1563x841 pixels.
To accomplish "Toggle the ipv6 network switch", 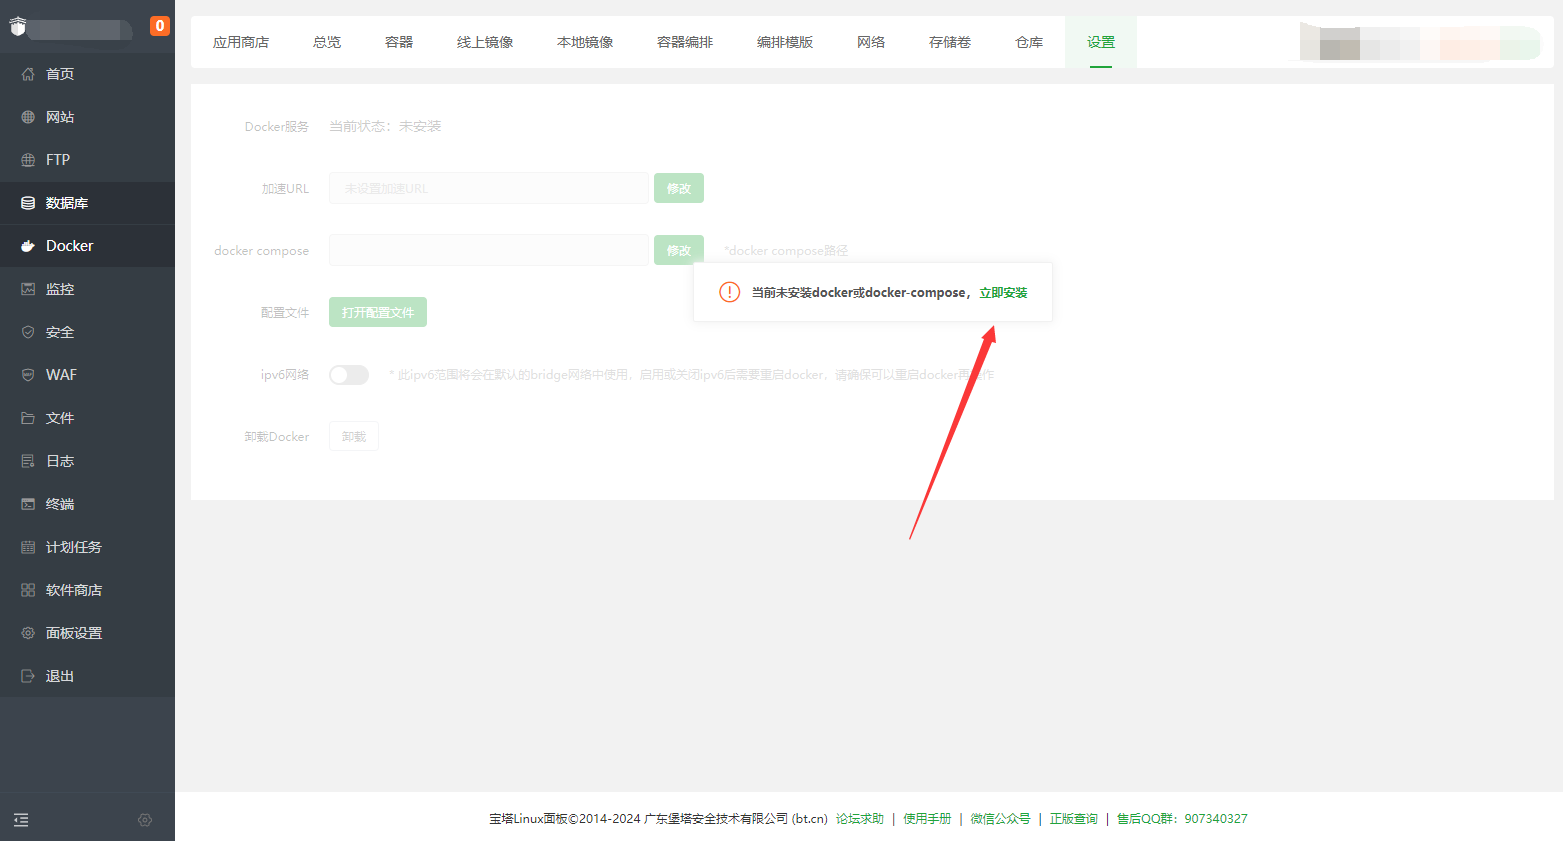I will pos(349,375).
